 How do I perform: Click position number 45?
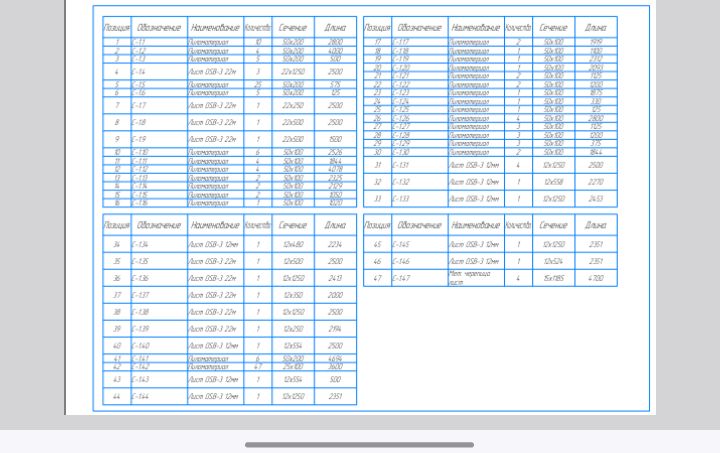[377, 244]
